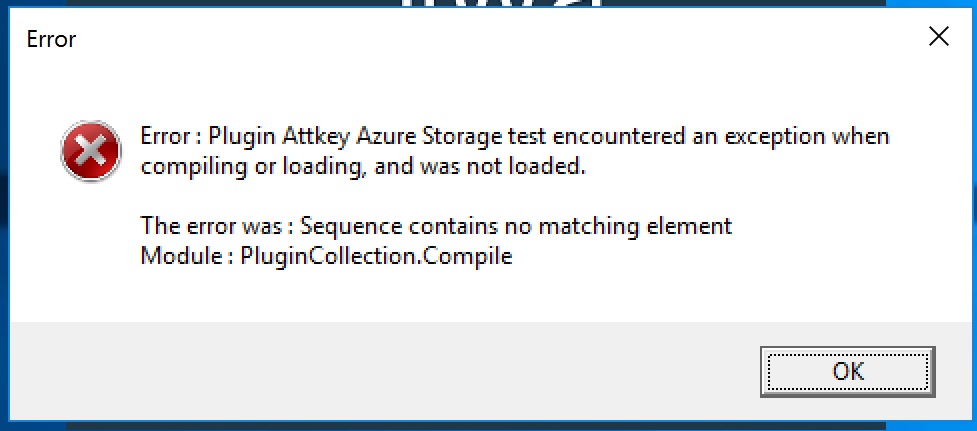Click the "Error" title bar text
The image size is (977, 431).
[51, 40]
